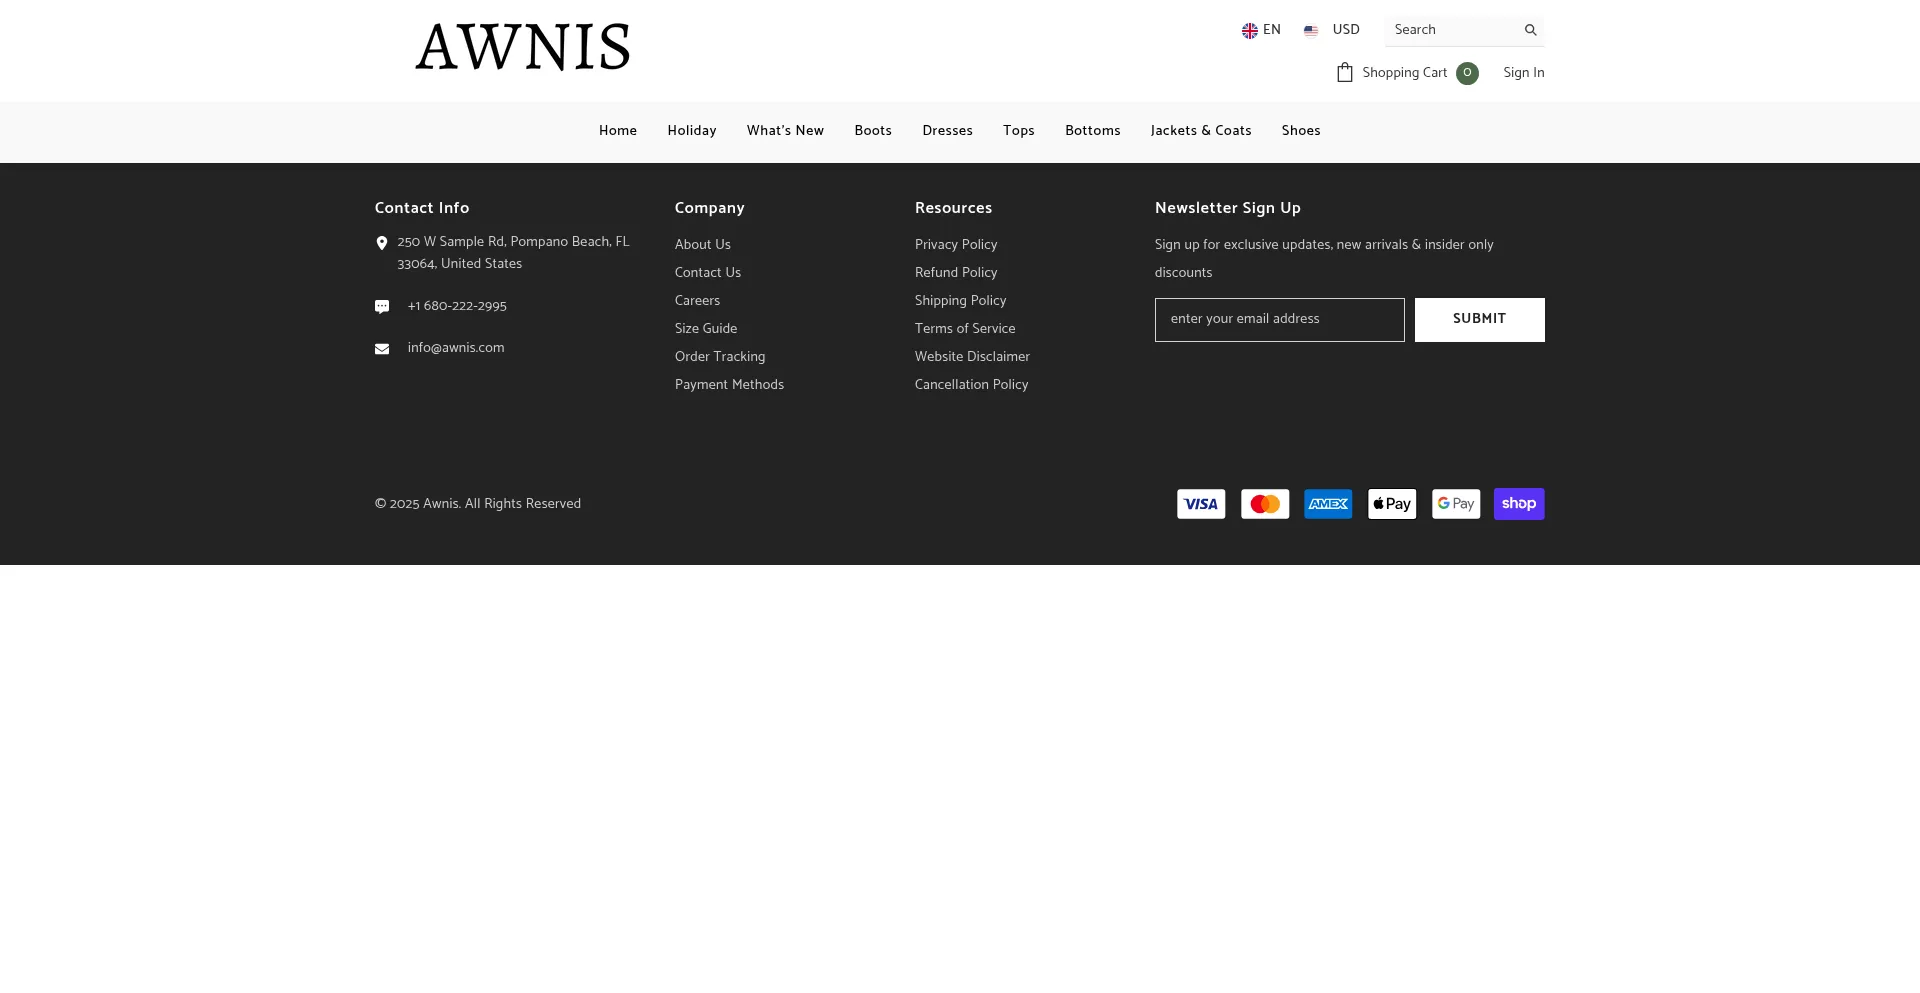The image size is (1920, 993).
Task: Open the Dresses navigation menu
Action: [947, 131]
